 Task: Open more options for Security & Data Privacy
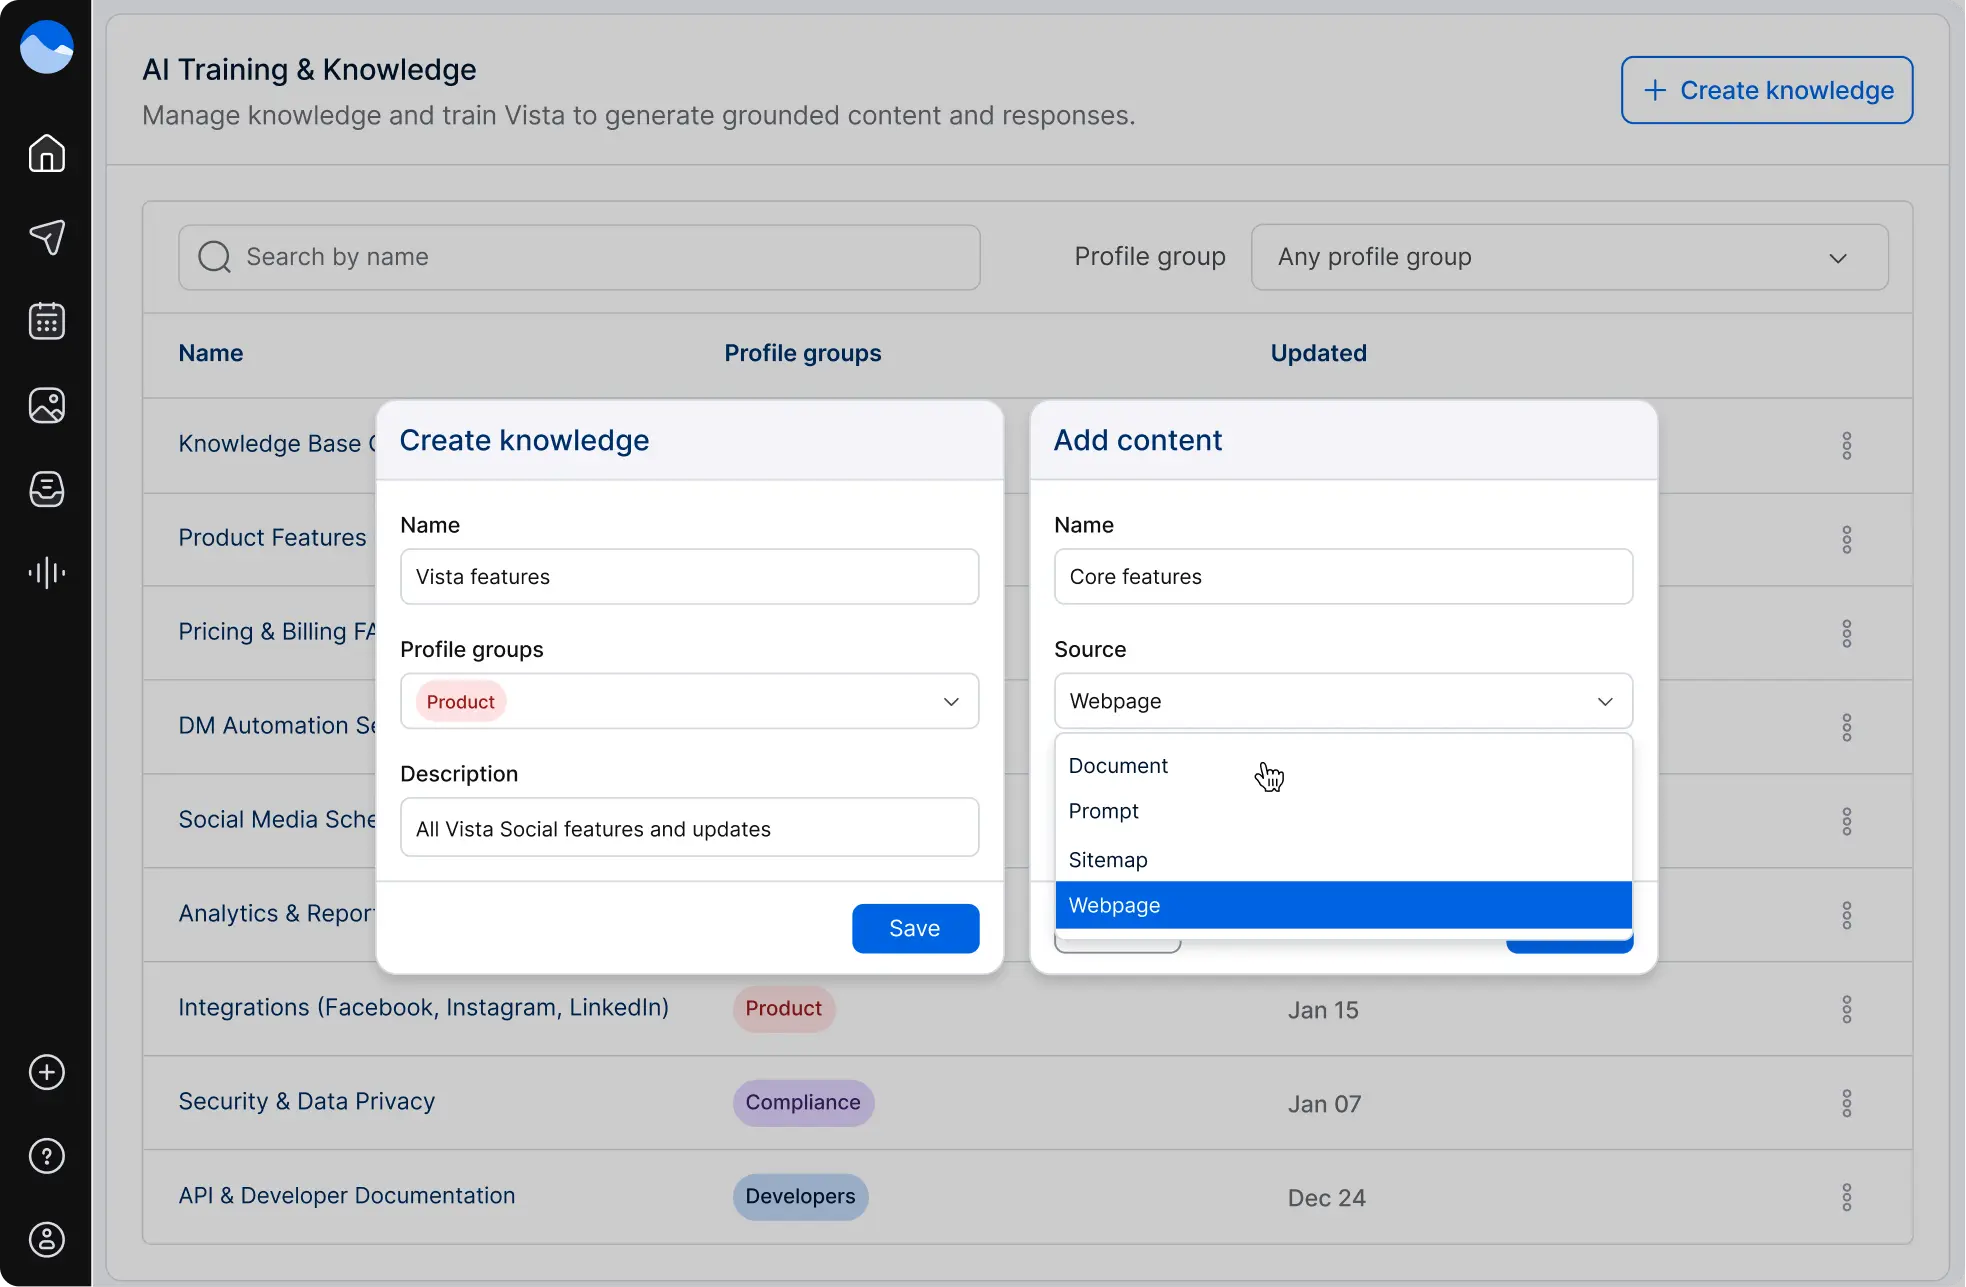click(1846, 1103)
